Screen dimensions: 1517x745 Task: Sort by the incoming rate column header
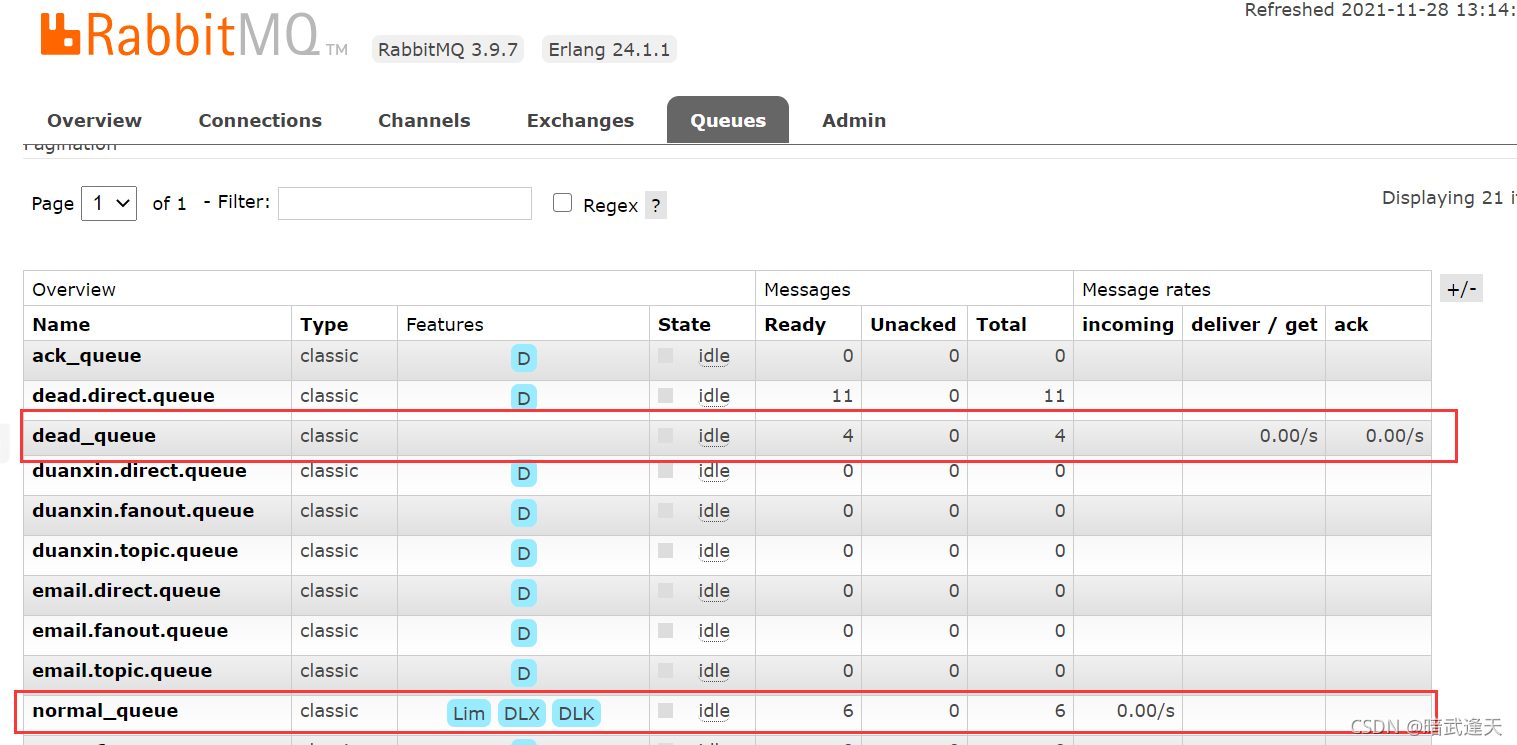click(1128, 325)
